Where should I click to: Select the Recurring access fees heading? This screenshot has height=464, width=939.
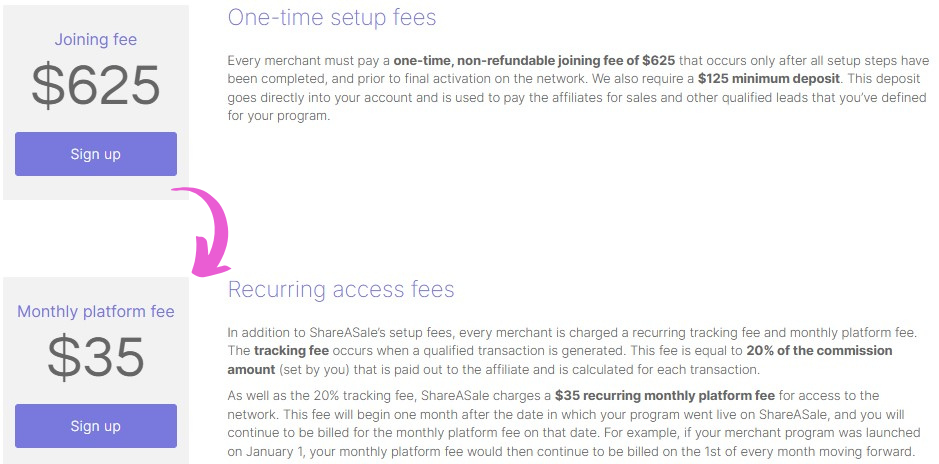[341, 290]
